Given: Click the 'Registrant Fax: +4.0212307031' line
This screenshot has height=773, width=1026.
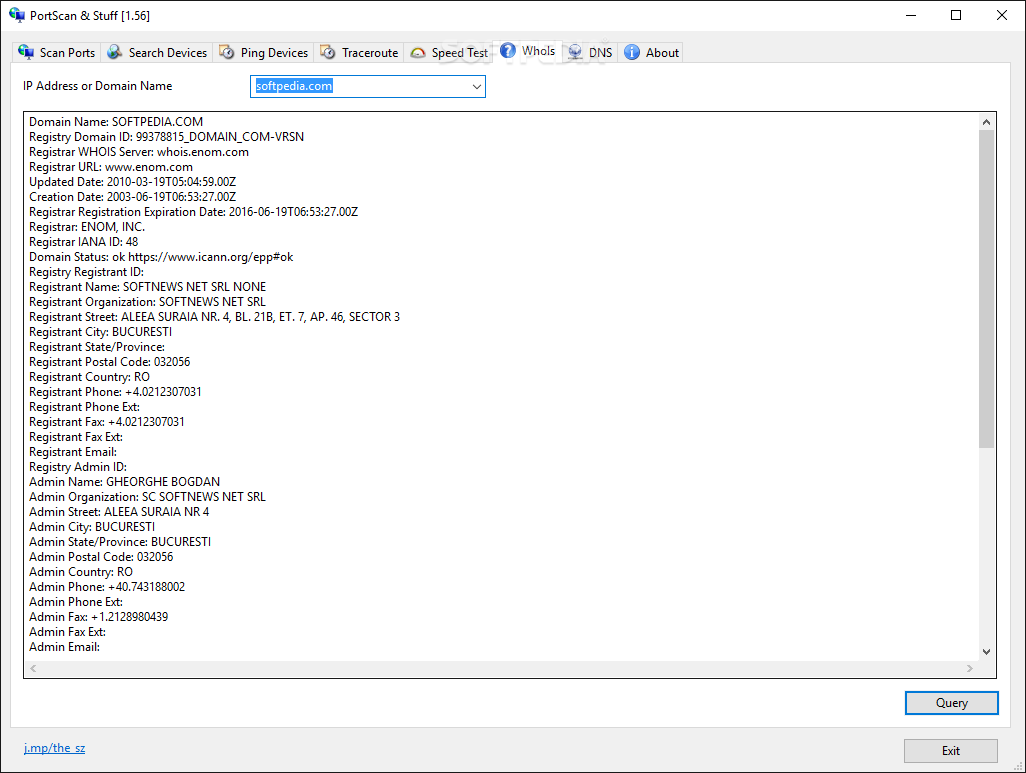Looking at the screenshot, I should click(107, 422).
